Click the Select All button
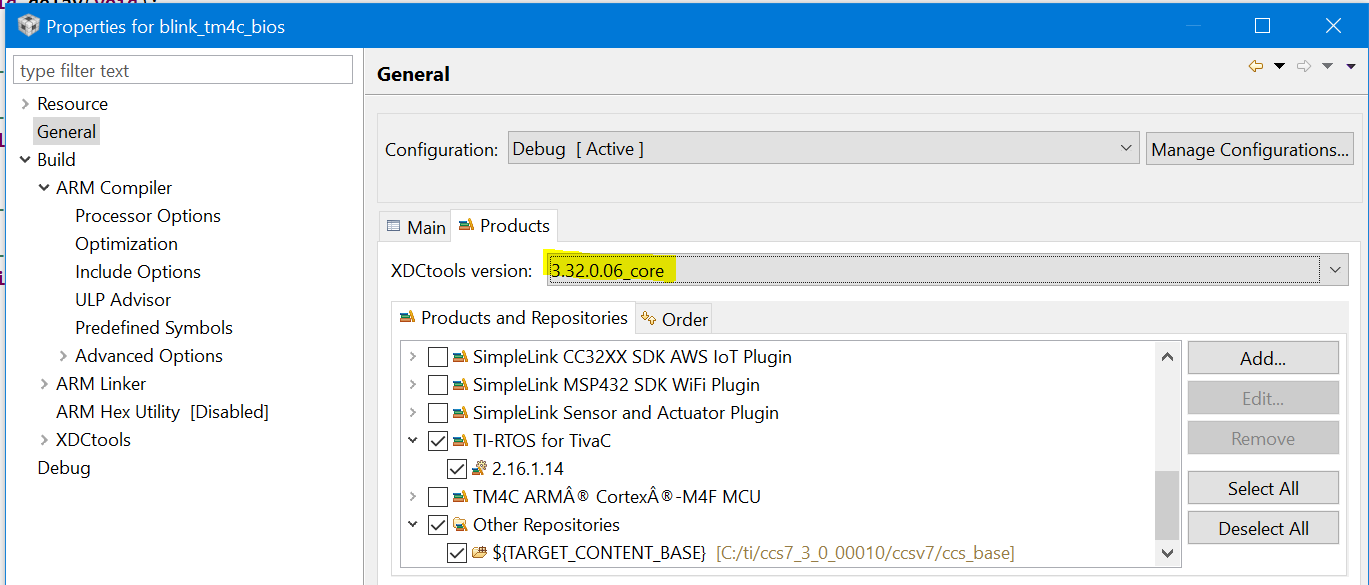This screenshot has width=1369, height=585. coord(1263,488)
